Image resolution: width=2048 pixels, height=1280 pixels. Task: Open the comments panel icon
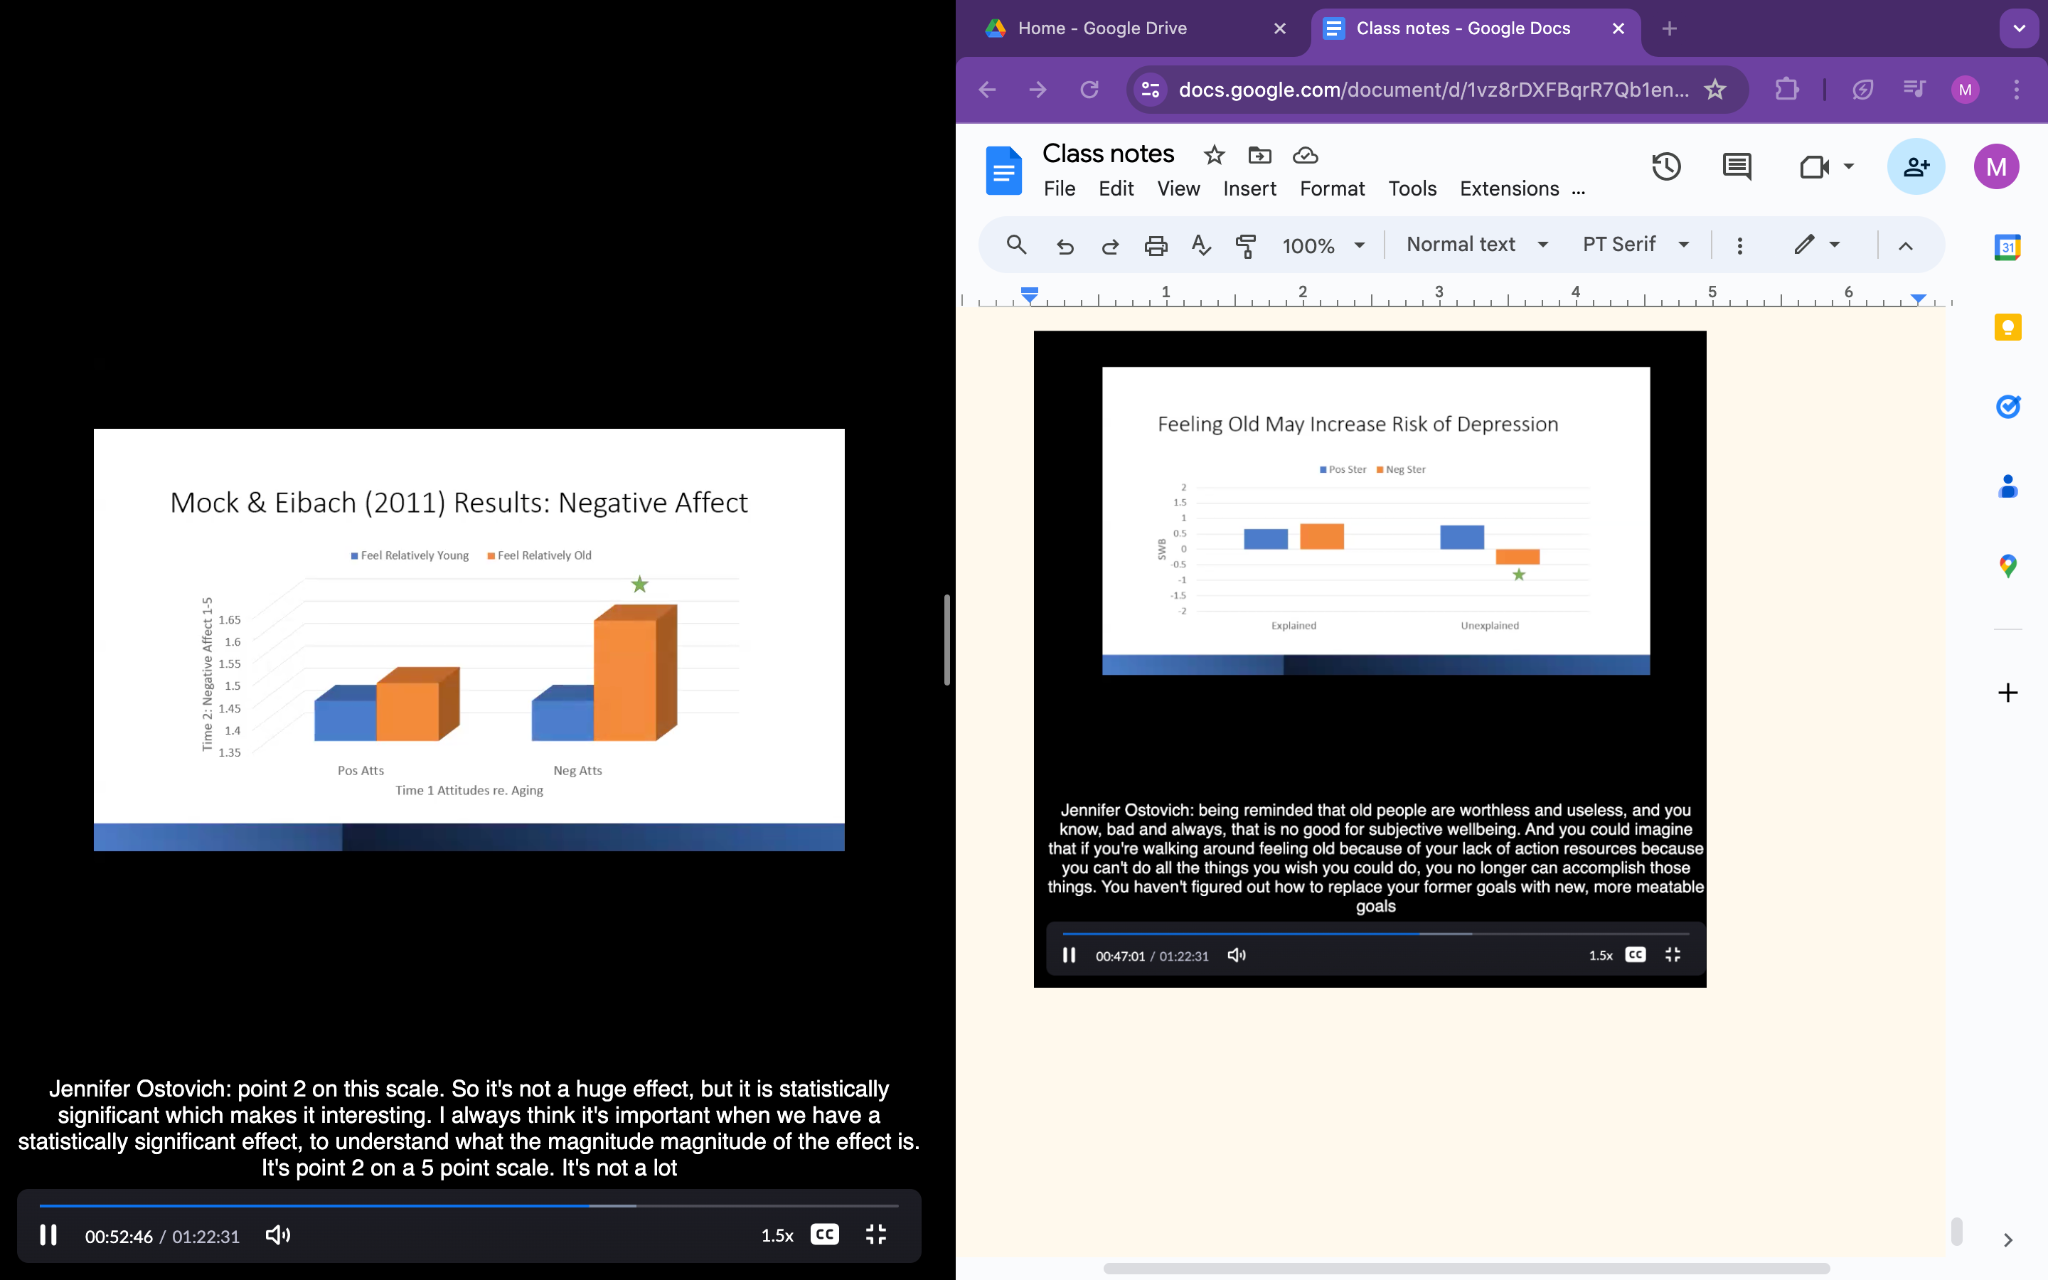click(1737, 167)
